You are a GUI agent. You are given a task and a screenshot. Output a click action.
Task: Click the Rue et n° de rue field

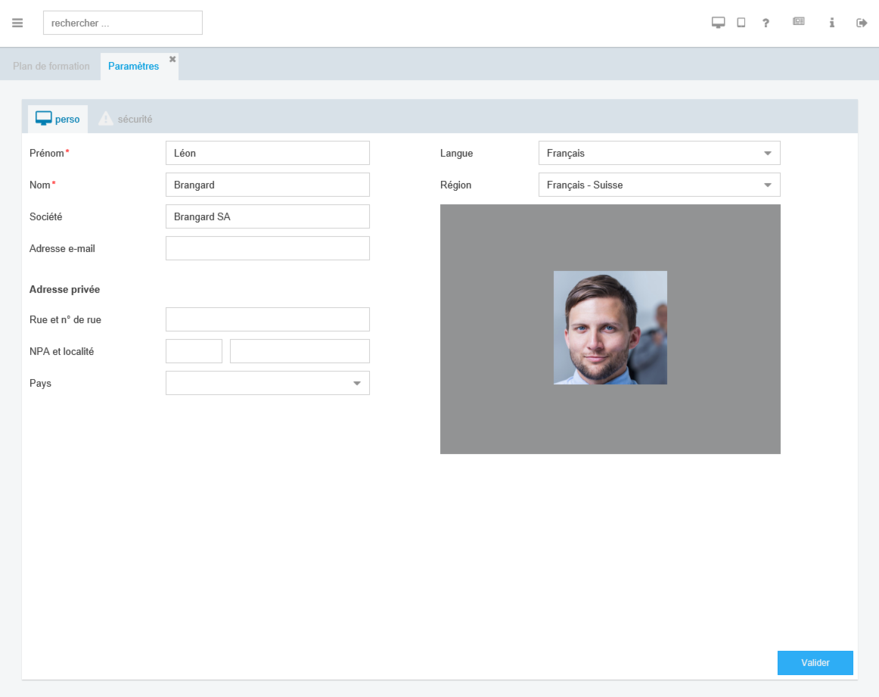pyautogui.click(x=267, y=319)
